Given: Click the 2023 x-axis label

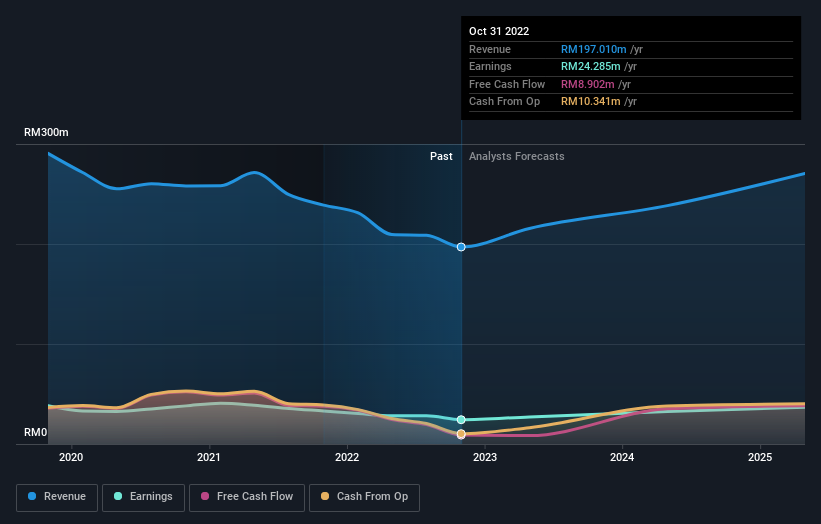Looking at the screenshot, I should click(485, 458).
